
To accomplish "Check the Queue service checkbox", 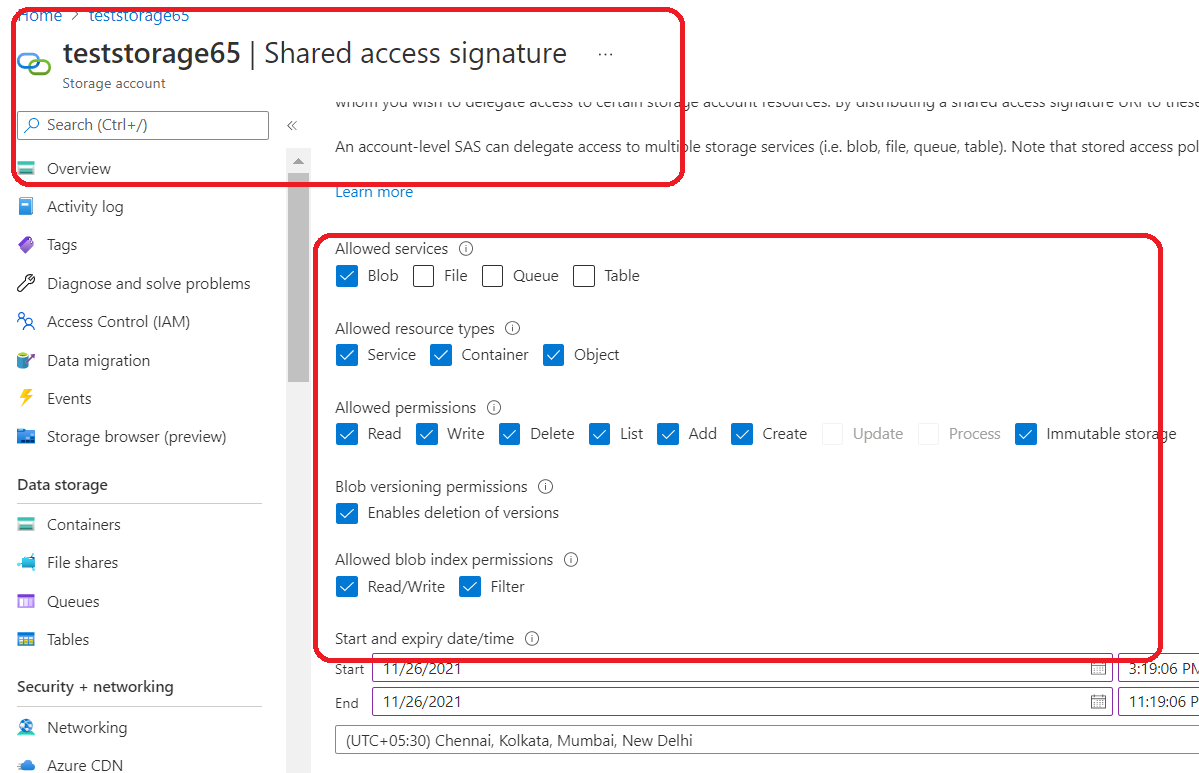I will pyautogui.click(x=492, y=276).
